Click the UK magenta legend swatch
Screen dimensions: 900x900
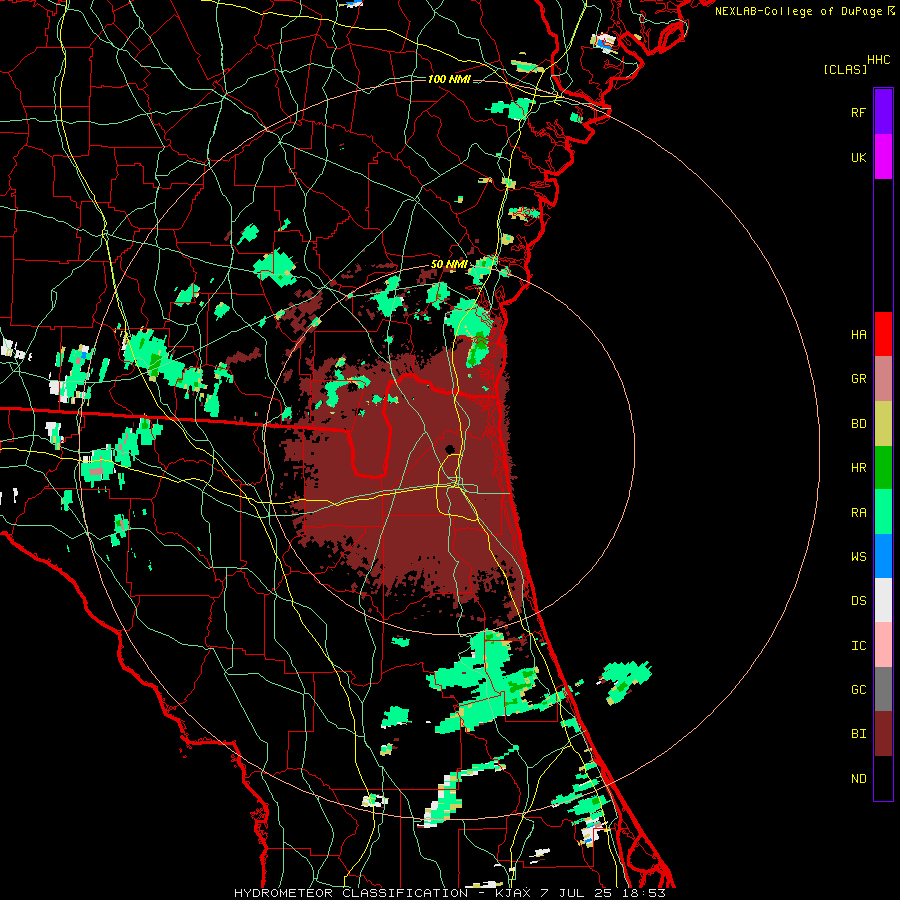[x=883, y=157]
